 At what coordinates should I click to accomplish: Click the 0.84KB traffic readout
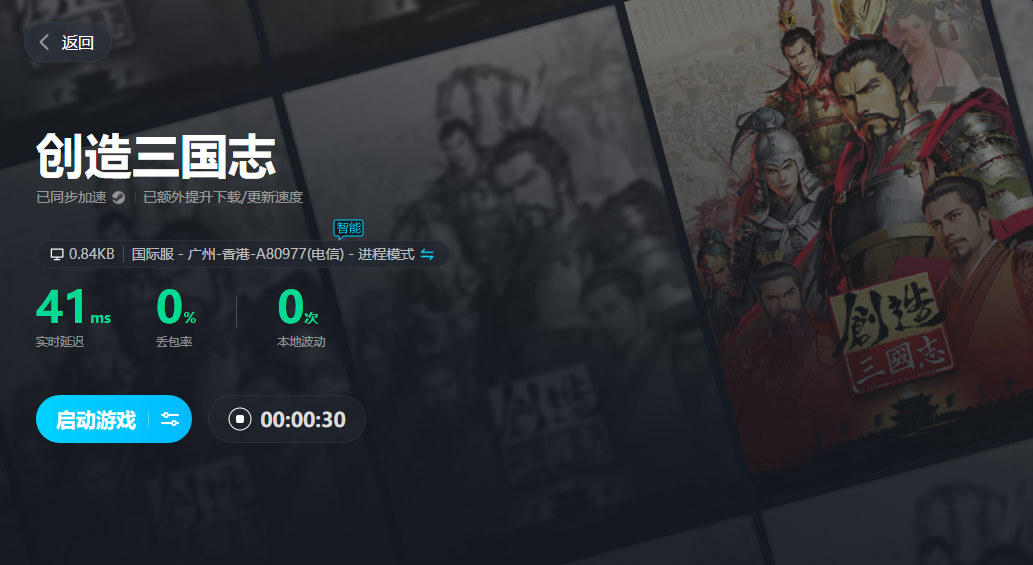(92, 254)
